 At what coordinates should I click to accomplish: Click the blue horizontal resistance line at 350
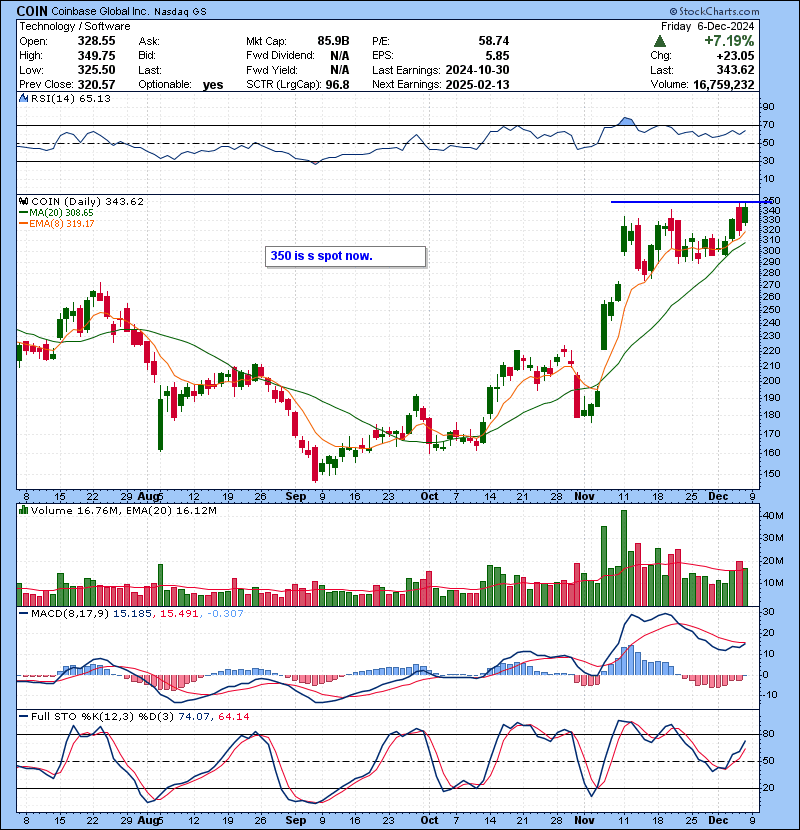(691, 202)
